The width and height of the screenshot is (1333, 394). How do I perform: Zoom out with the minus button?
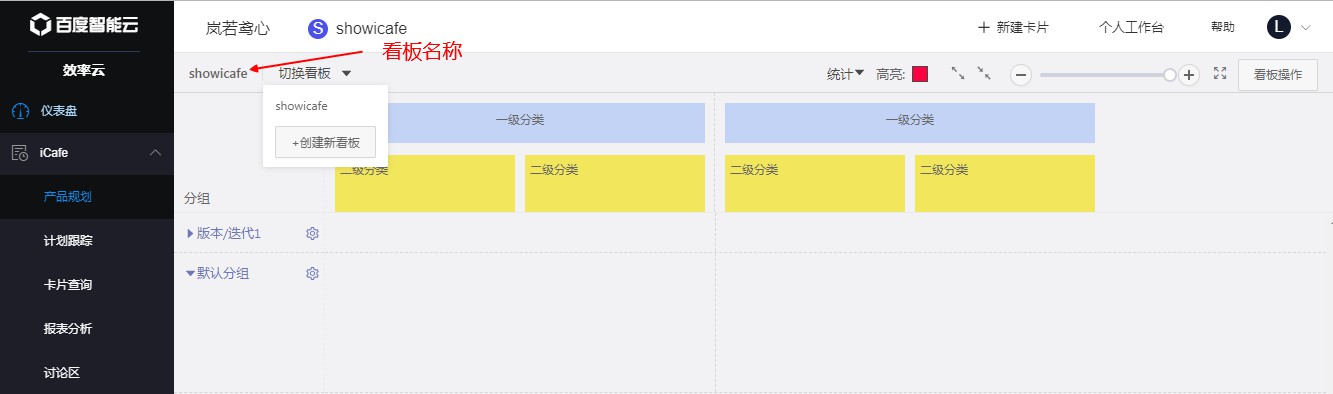point(1021,75)
